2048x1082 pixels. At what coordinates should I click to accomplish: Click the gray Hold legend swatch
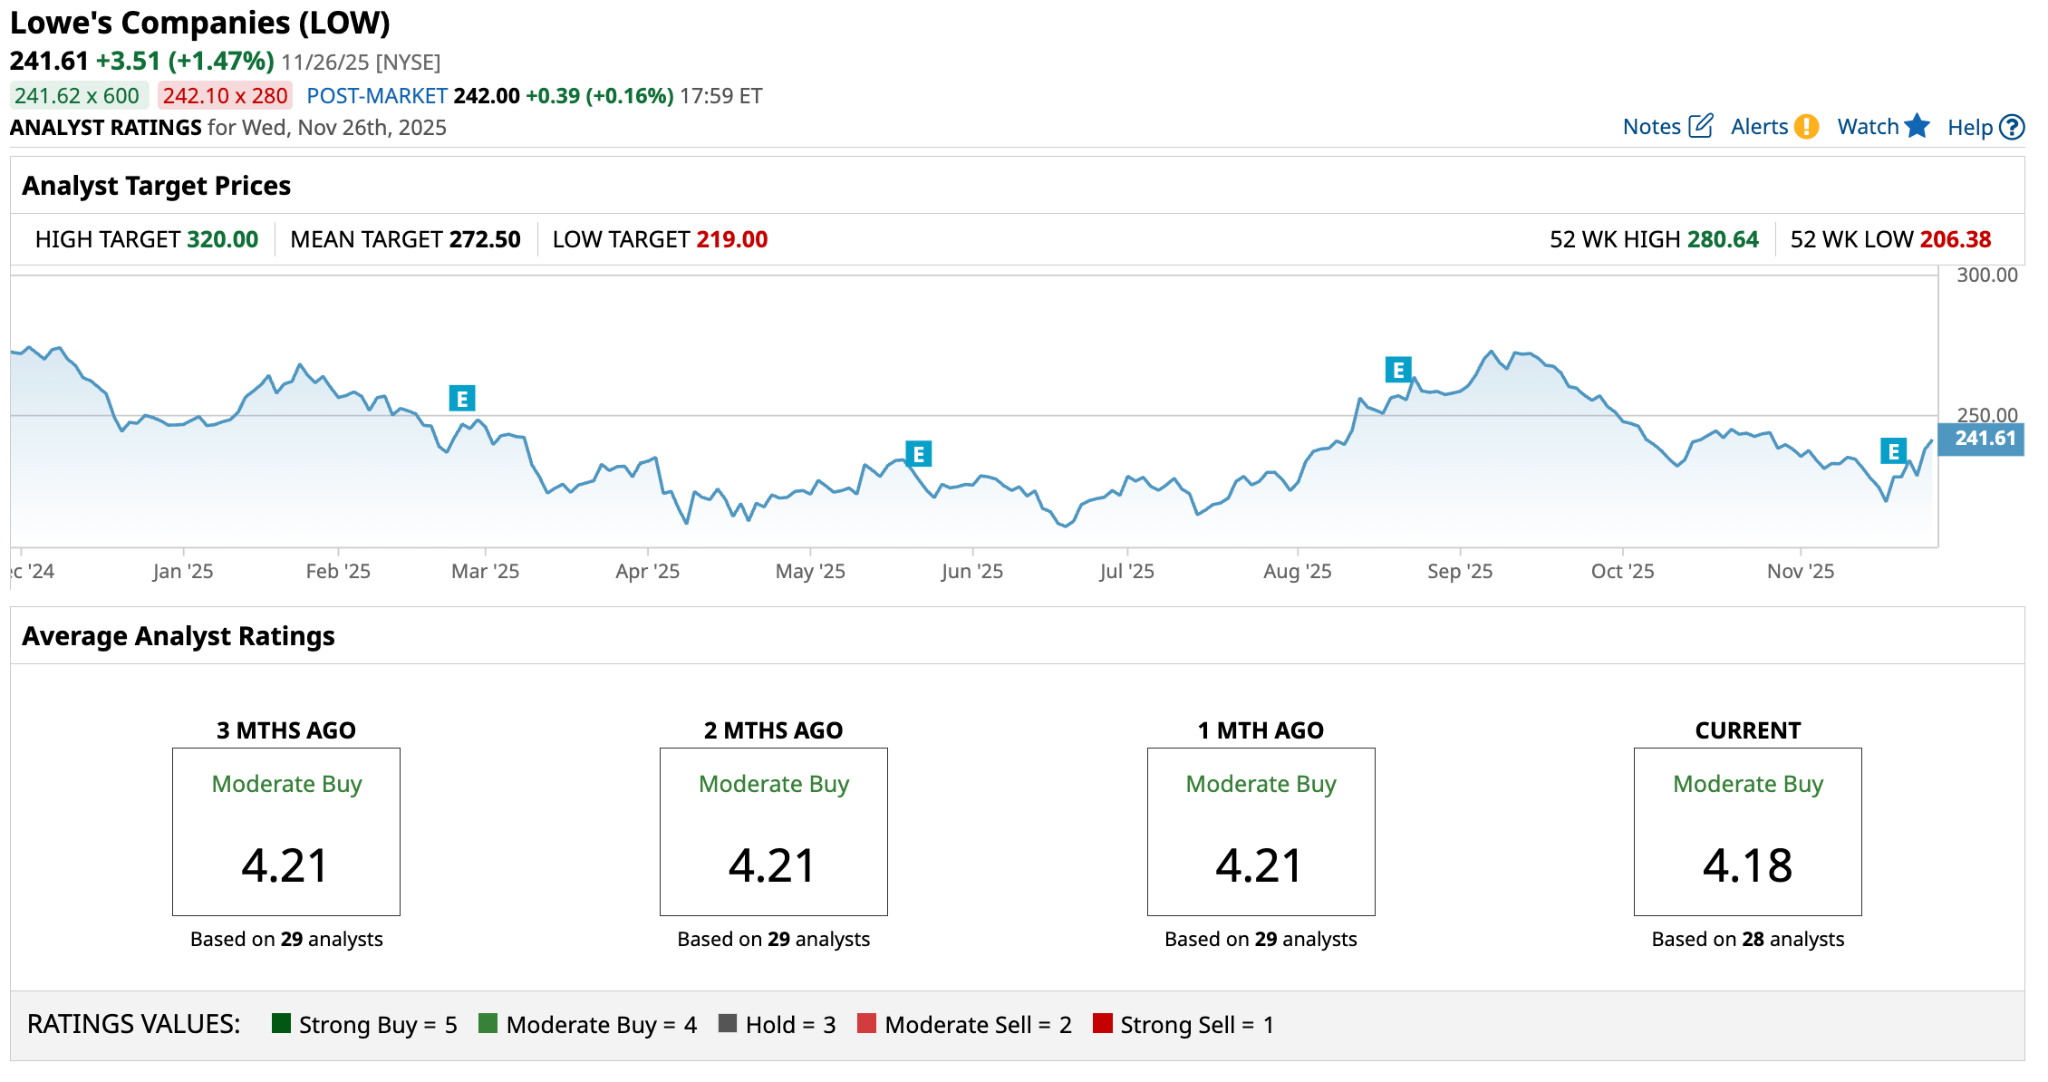tap(727, 1023)
